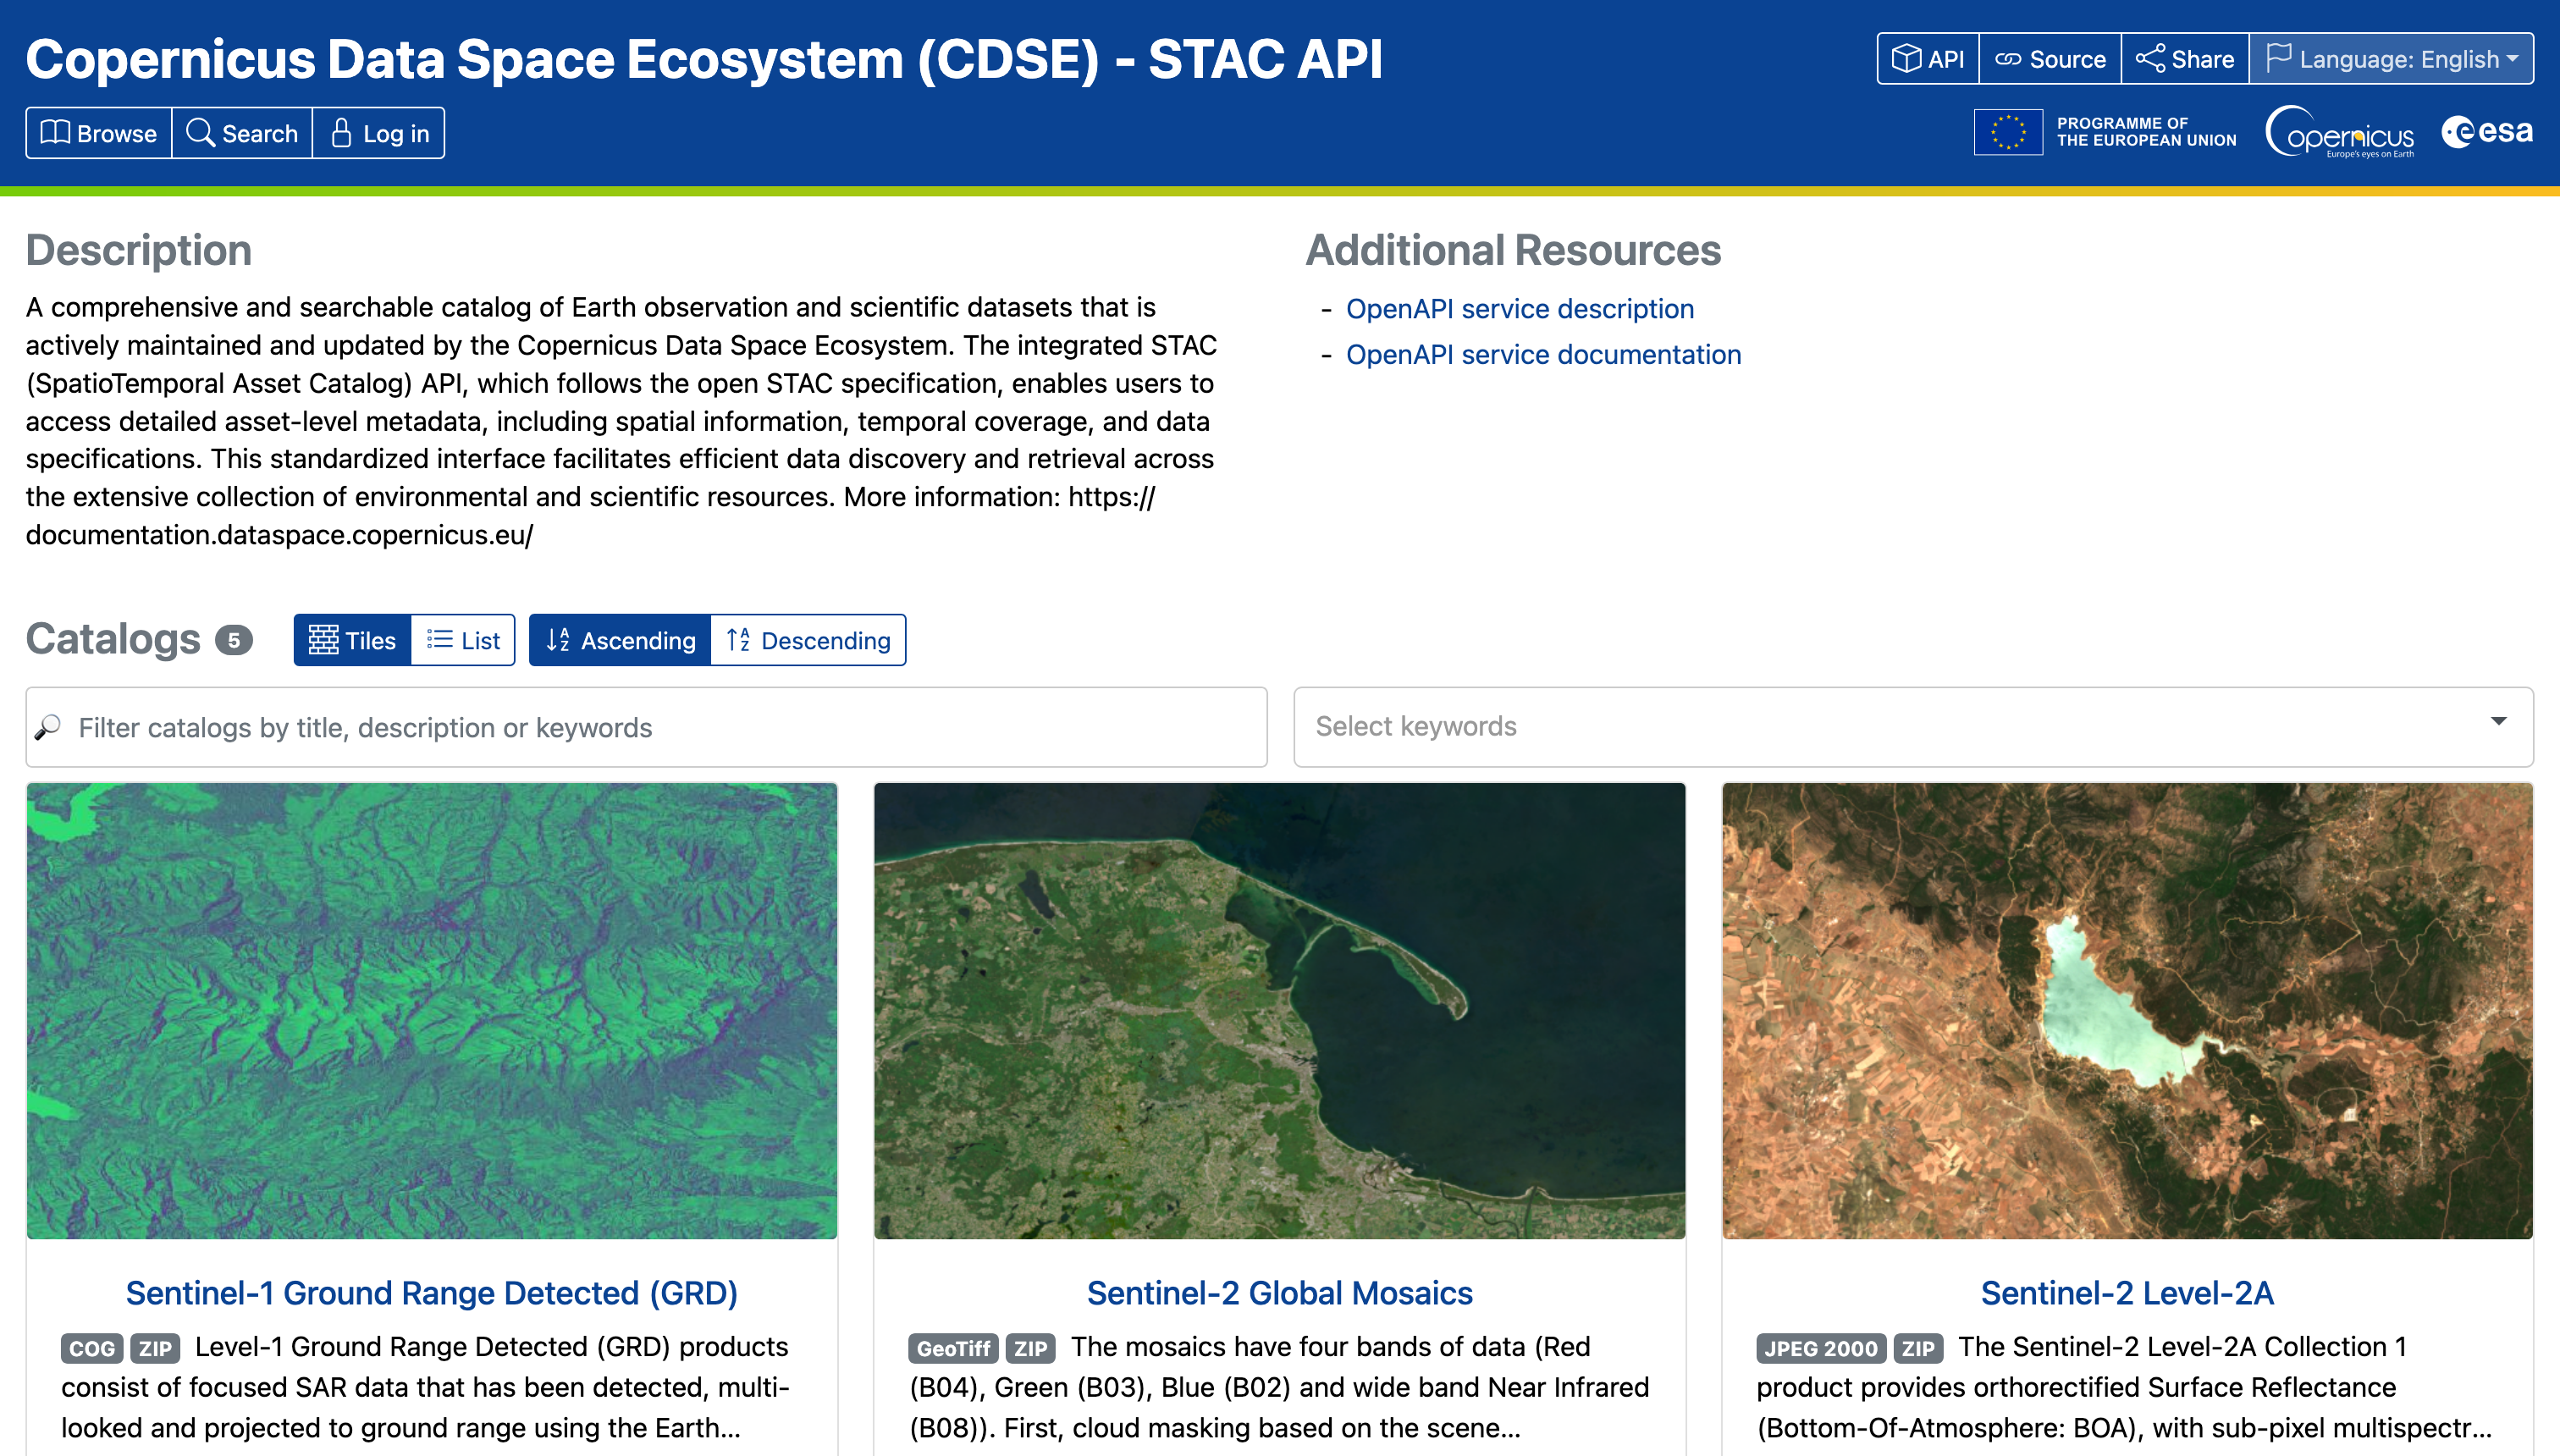Open Sentinel-1 Ground Range Detected (GRD) title
2560x1456 pixels.
[432, 1293]
